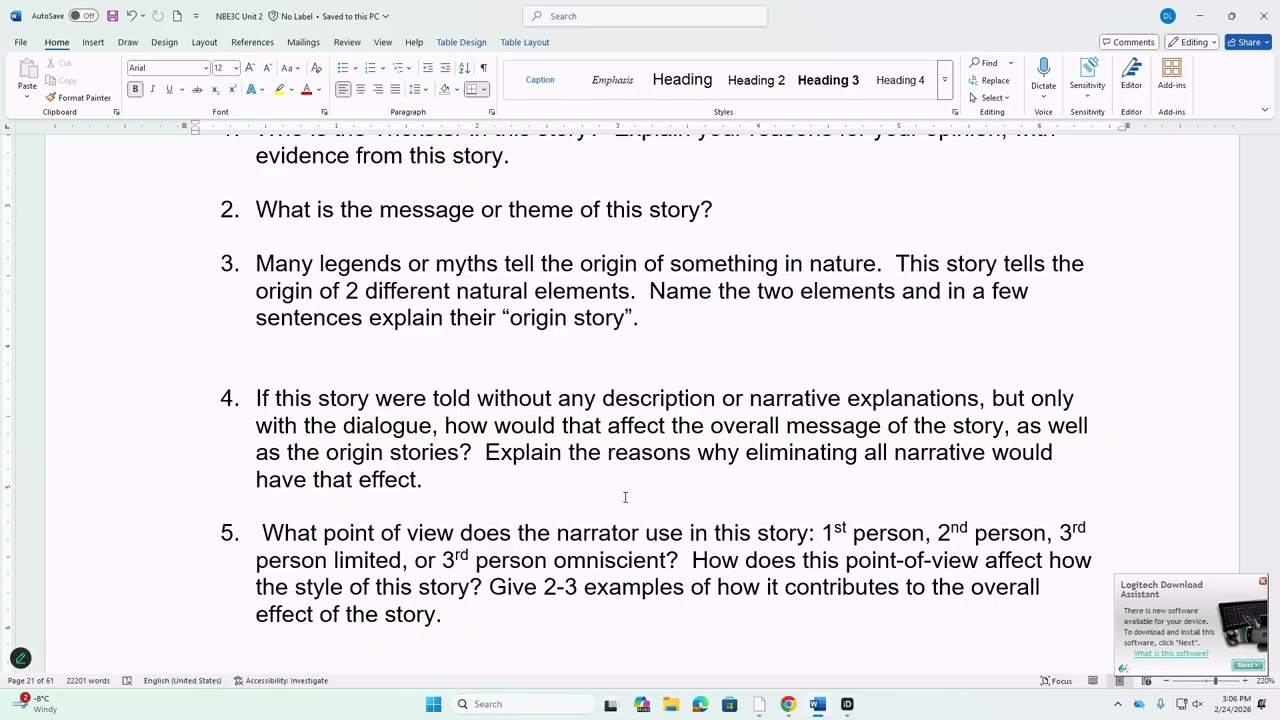This screenshot has width=1280, height=720.
Task: Open File Explorer from taskbar
Action: click(671, 704)
